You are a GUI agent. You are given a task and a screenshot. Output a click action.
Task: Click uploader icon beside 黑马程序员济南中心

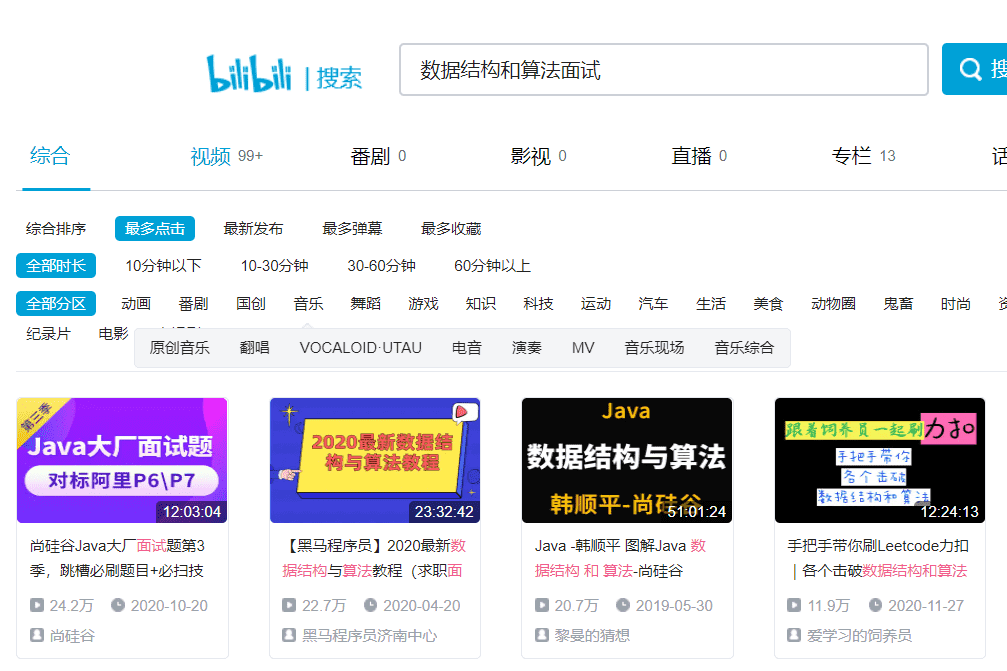289,635
